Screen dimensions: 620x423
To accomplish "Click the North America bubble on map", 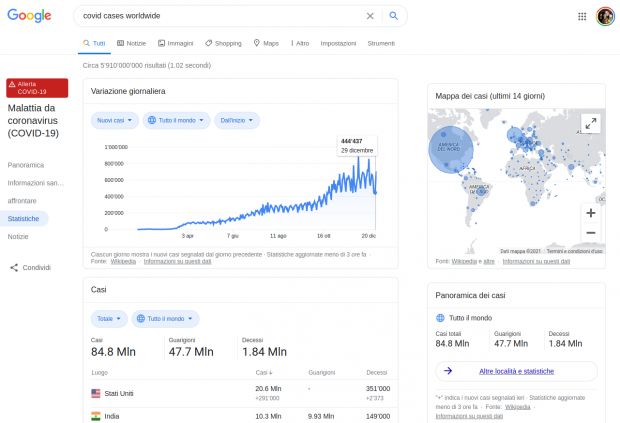I will click(451, 149).
